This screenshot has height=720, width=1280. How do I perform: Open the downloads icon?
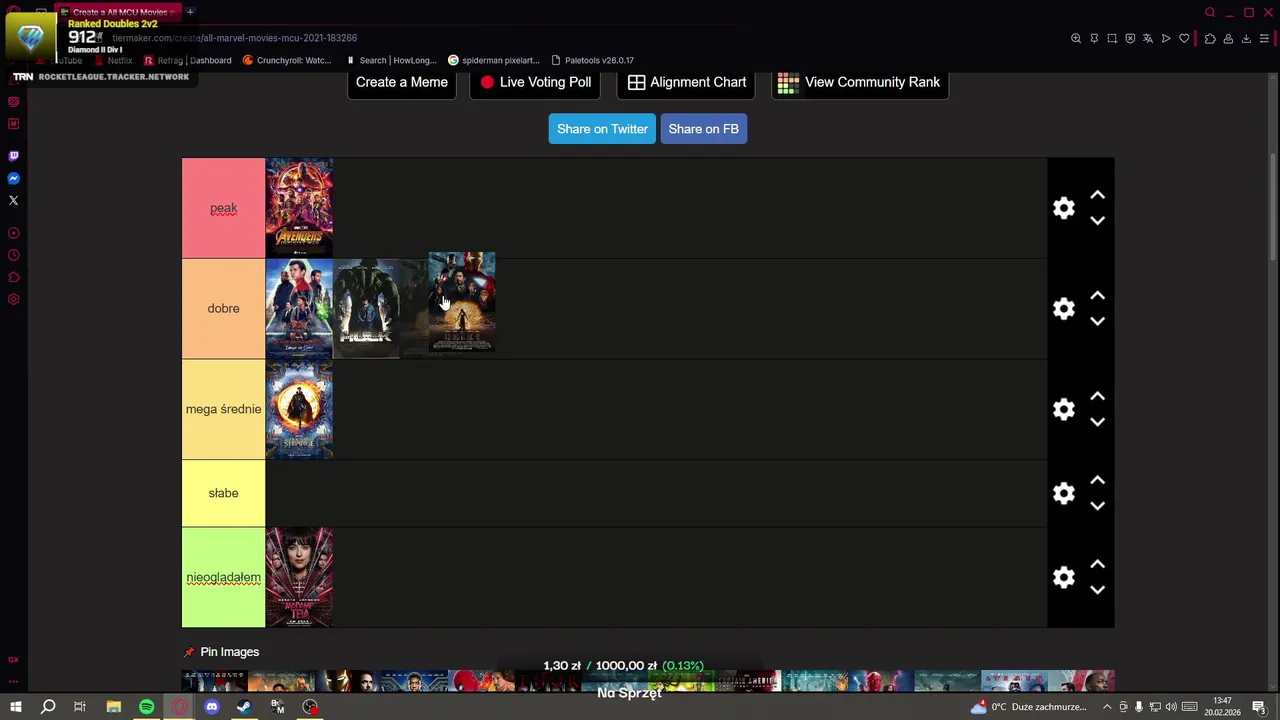click(1246, 39)
